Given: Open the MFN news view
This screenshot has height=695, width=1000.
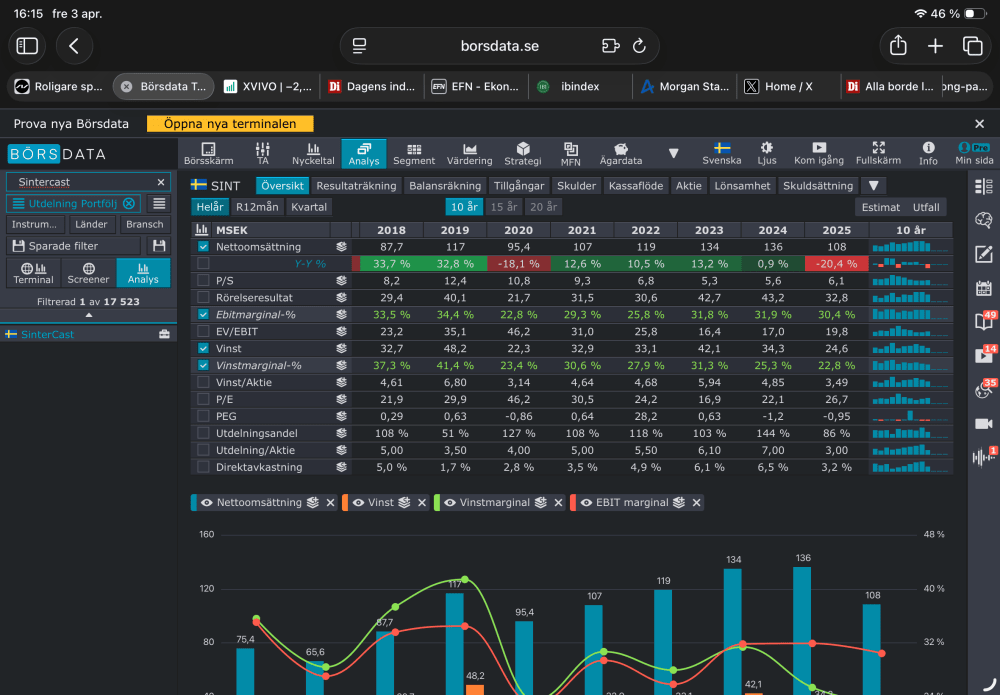Looking at the screenshot, I should [x=571, y=154].
